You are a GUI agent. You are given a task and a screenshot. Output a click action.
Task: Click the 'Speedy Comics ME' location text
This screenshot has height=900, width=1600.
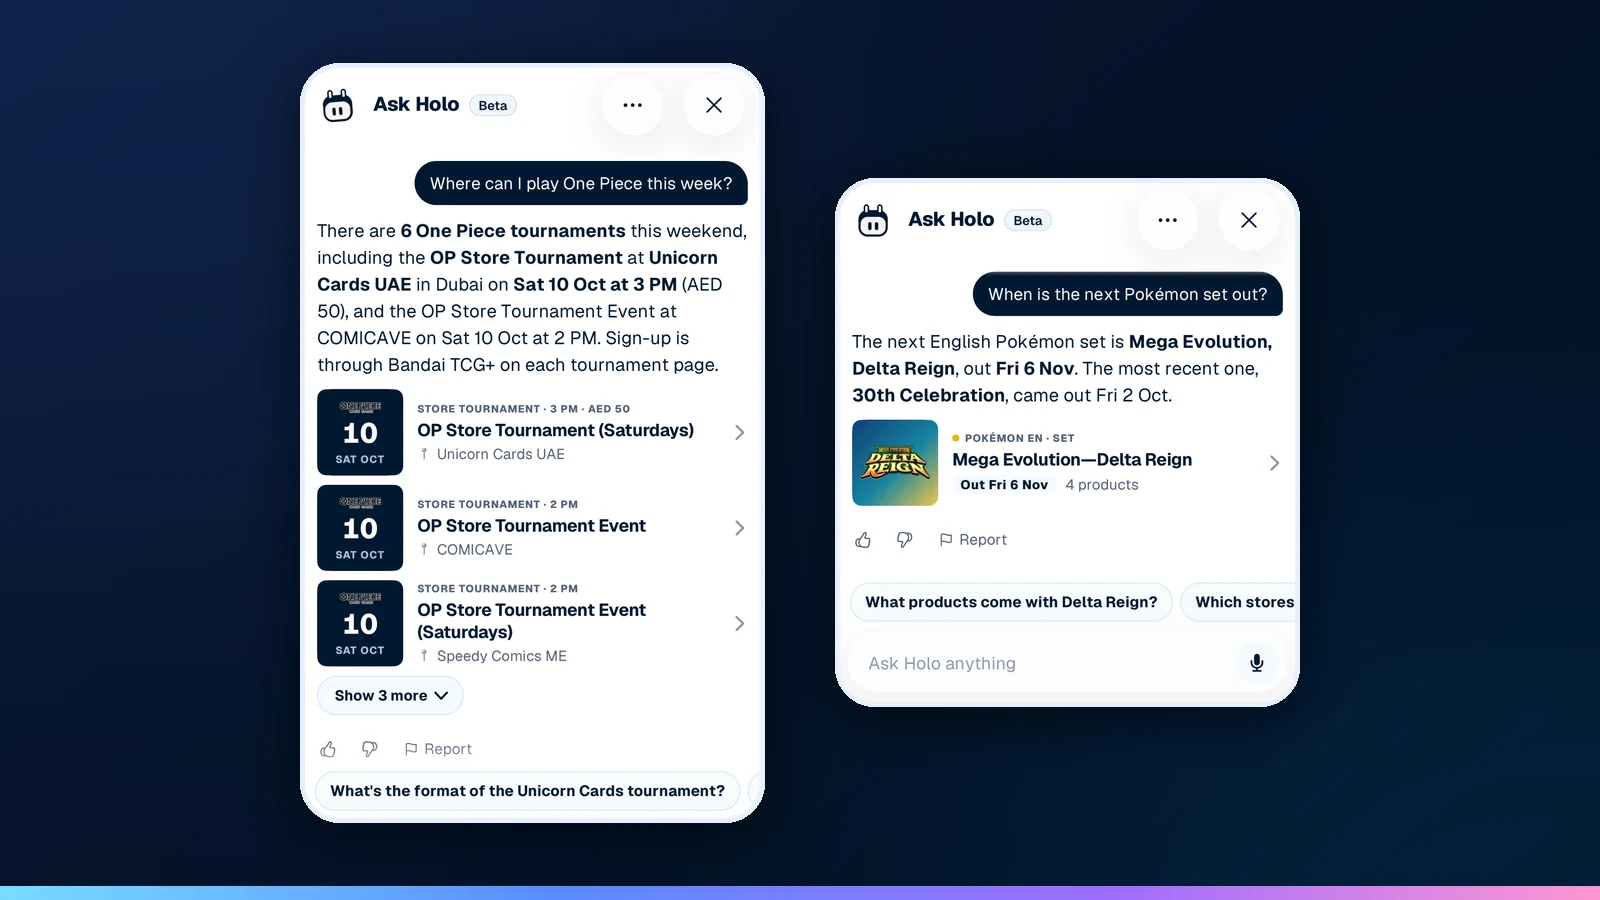502,656
